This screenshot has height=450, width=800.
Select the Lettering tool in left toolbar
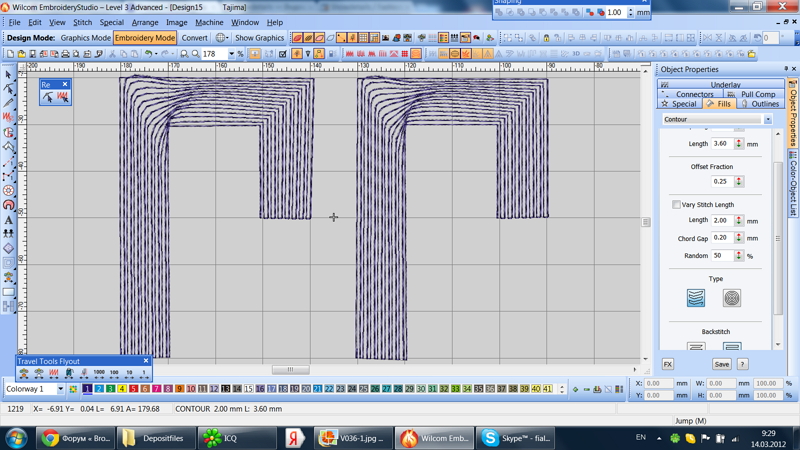click(9, 219)
